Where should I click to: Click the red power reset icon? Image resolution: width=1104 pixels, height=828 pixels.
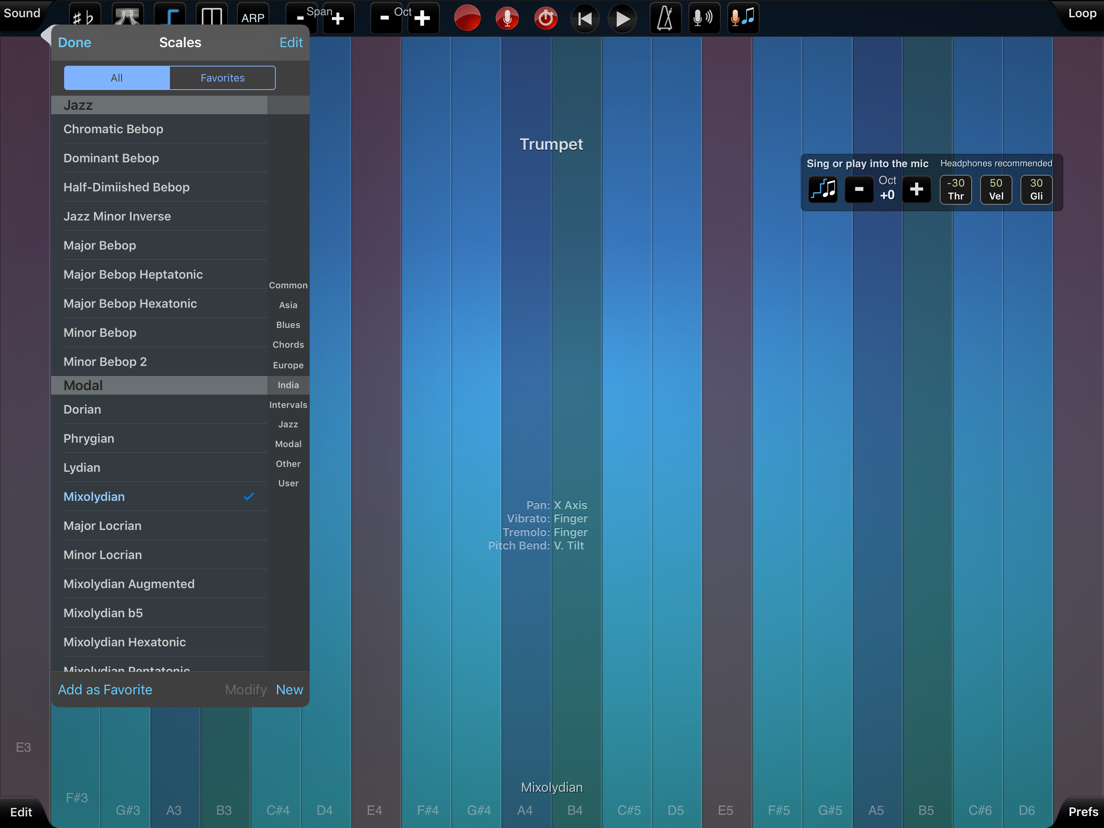[x=546, y=18]
